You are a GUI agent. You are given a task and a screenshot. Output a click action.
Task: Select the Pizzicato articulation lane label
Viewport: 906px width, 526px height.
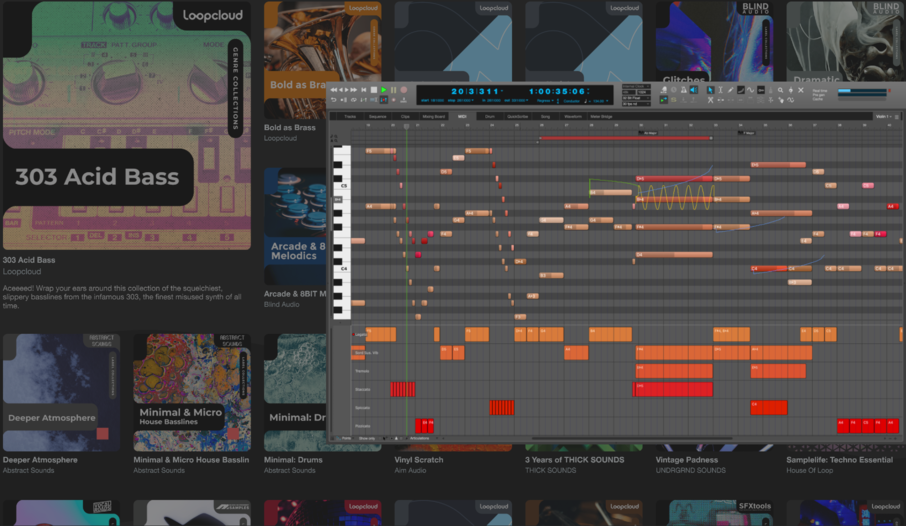pos(362,426)
